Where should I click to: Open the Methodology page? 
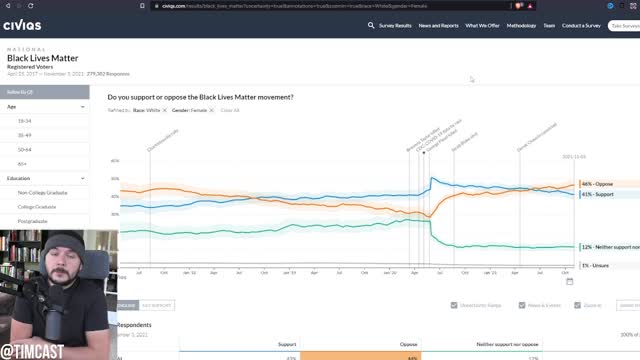tap(521, 25)
